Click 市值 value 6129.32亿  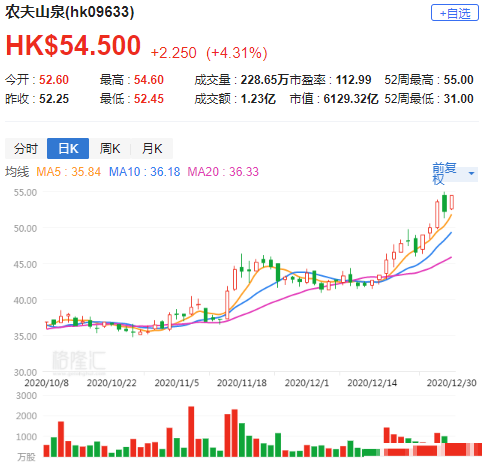[x=351, y=99]
